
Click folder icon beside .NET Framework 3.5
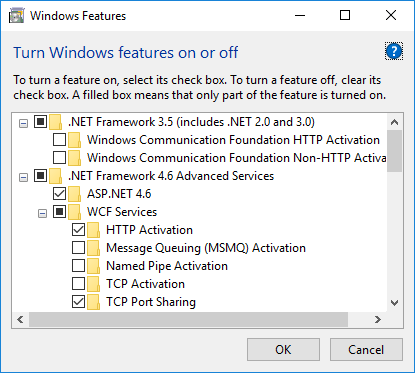click(x=55, y=122)
